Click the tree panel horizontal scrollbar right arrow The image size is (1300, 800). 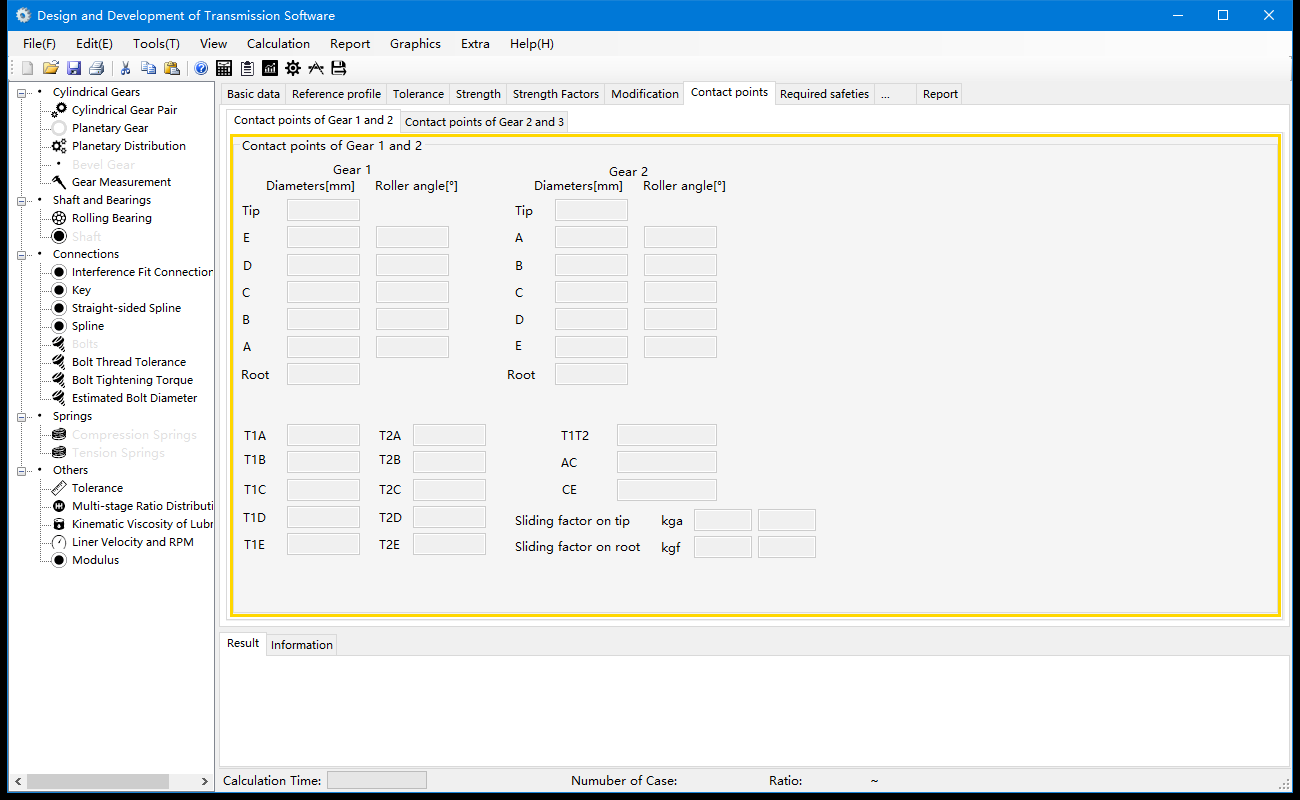tap(205, 781)
